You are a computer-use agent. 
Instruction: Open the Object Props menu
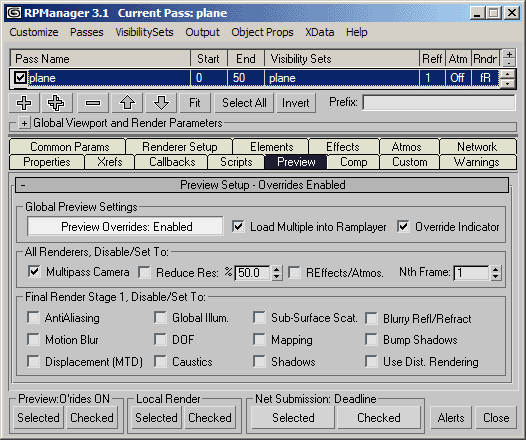click(x=262, y=32)
